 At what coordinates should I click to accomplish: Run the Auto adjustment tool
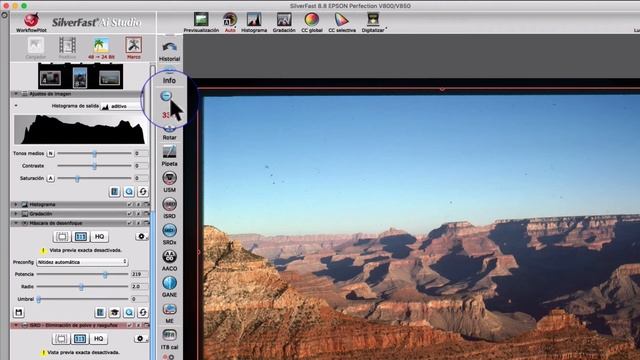(230, 22)
